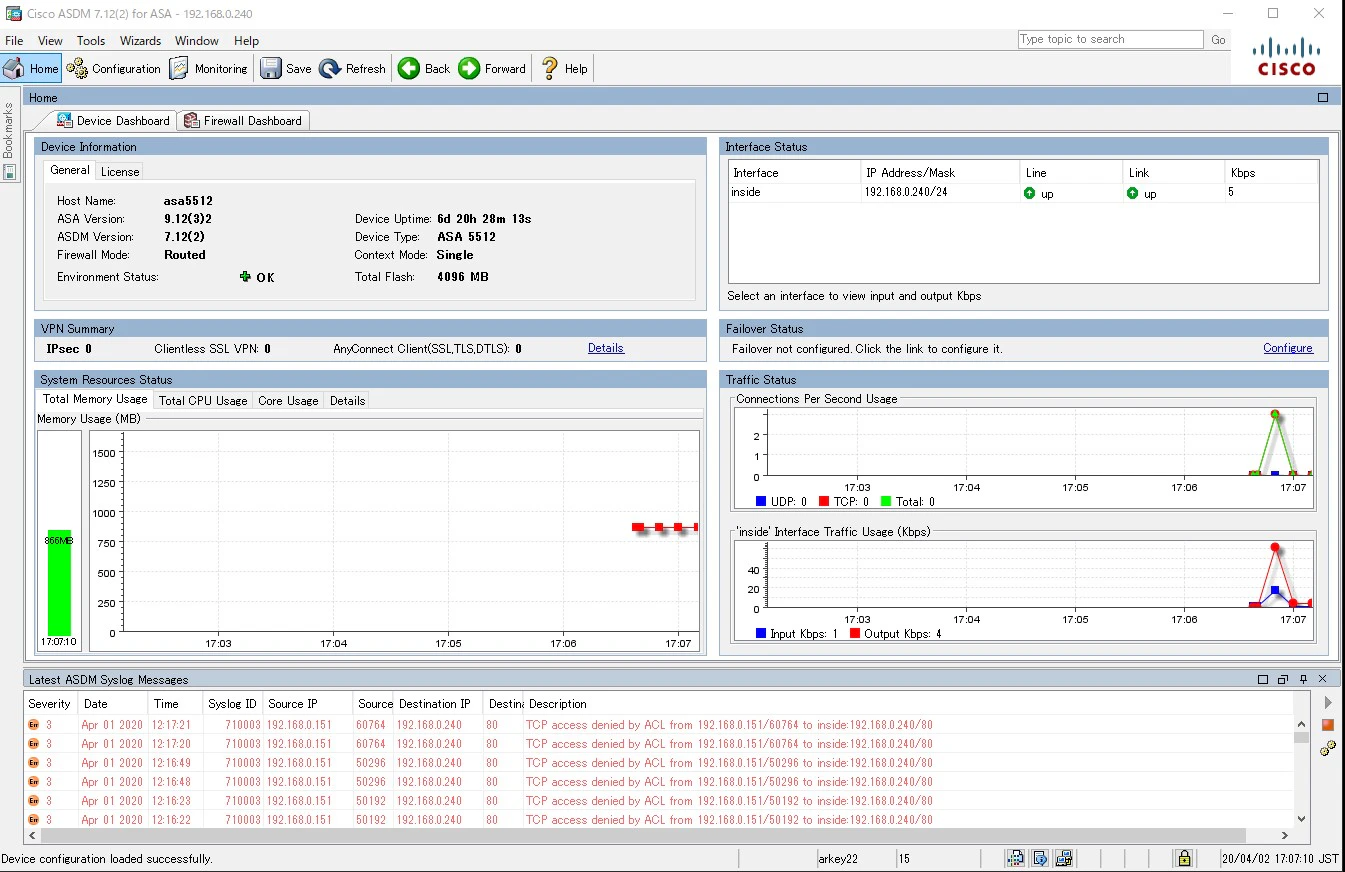Open the File menu
Viewport: 1345px width, 872px height.
(14, 41)
